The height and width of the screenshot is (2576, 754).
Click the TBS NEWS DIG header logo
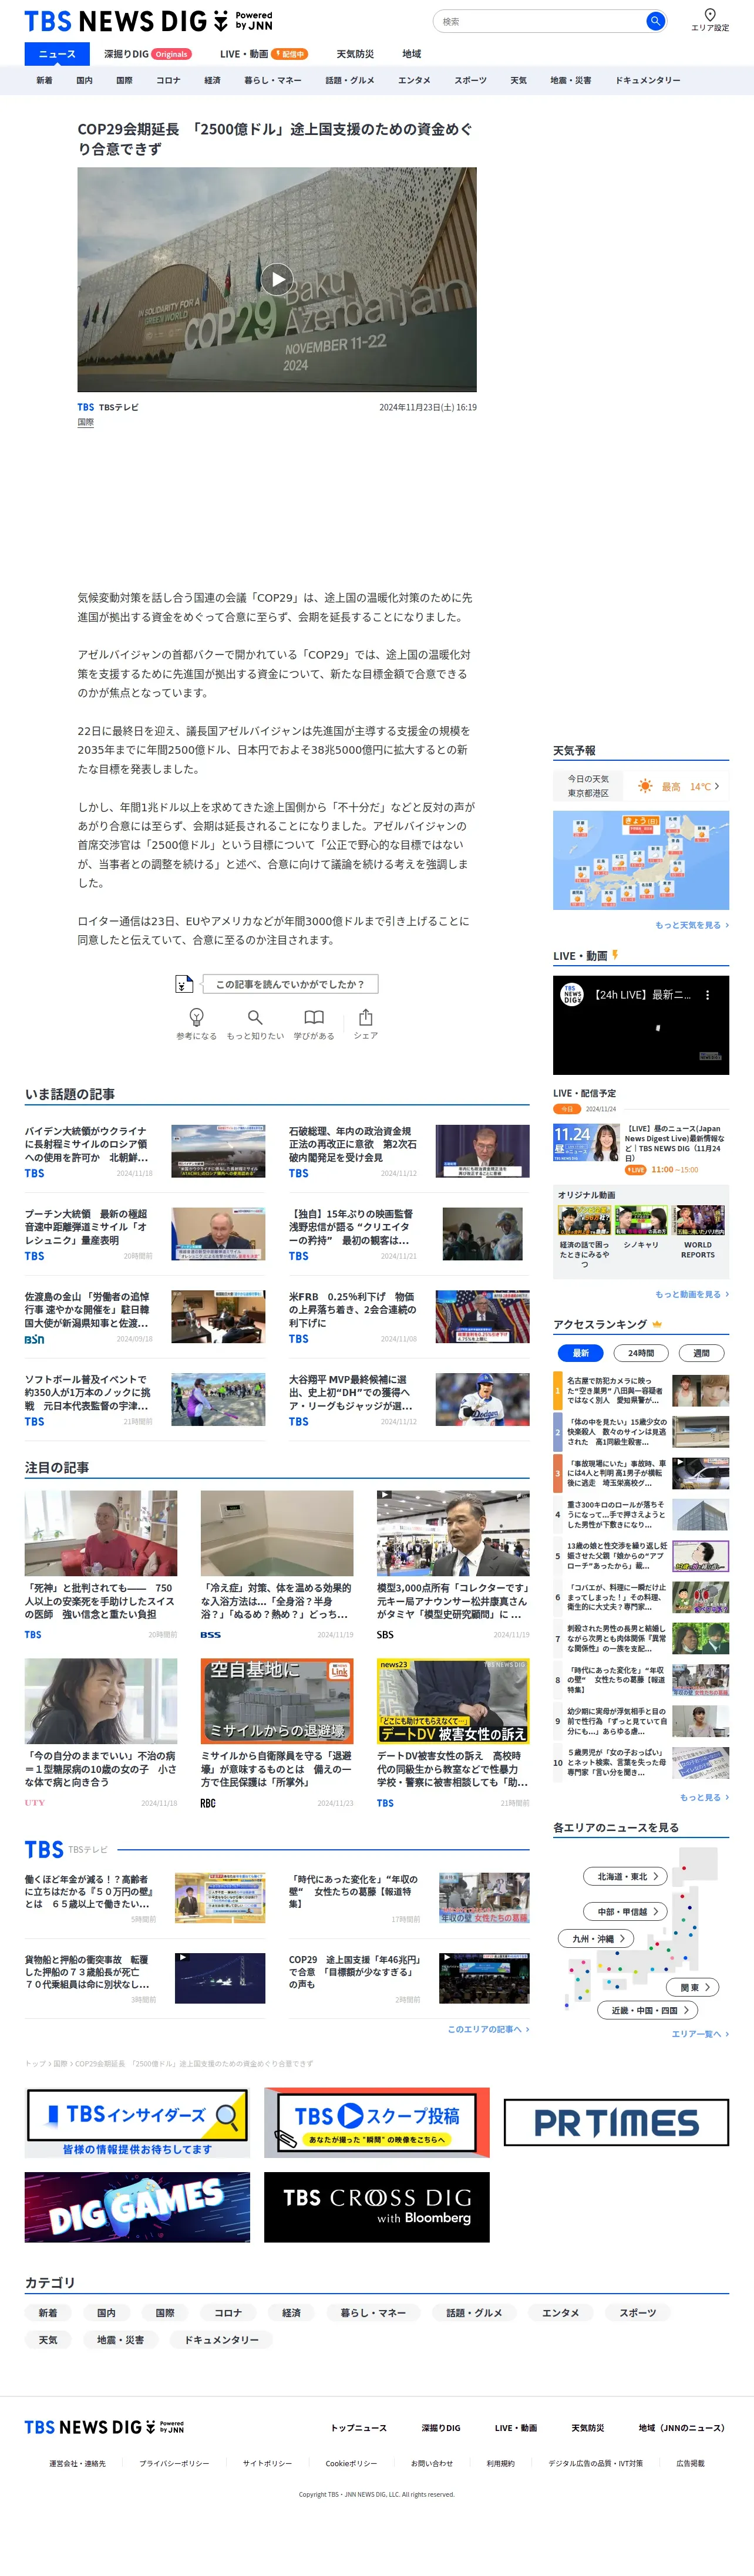pyautogui.click(x=148, y=21)
